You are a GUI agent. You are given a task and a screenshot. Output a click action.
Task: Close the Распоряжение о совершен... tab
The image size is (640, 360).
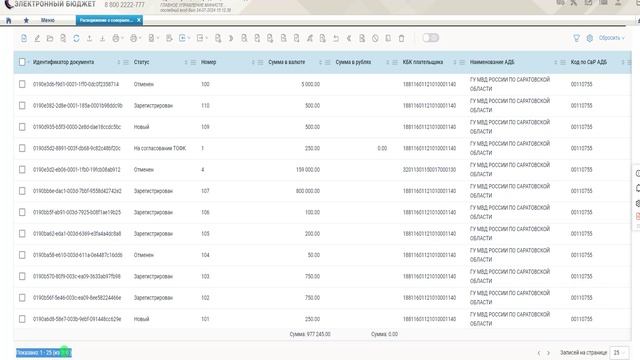[139, 20]
